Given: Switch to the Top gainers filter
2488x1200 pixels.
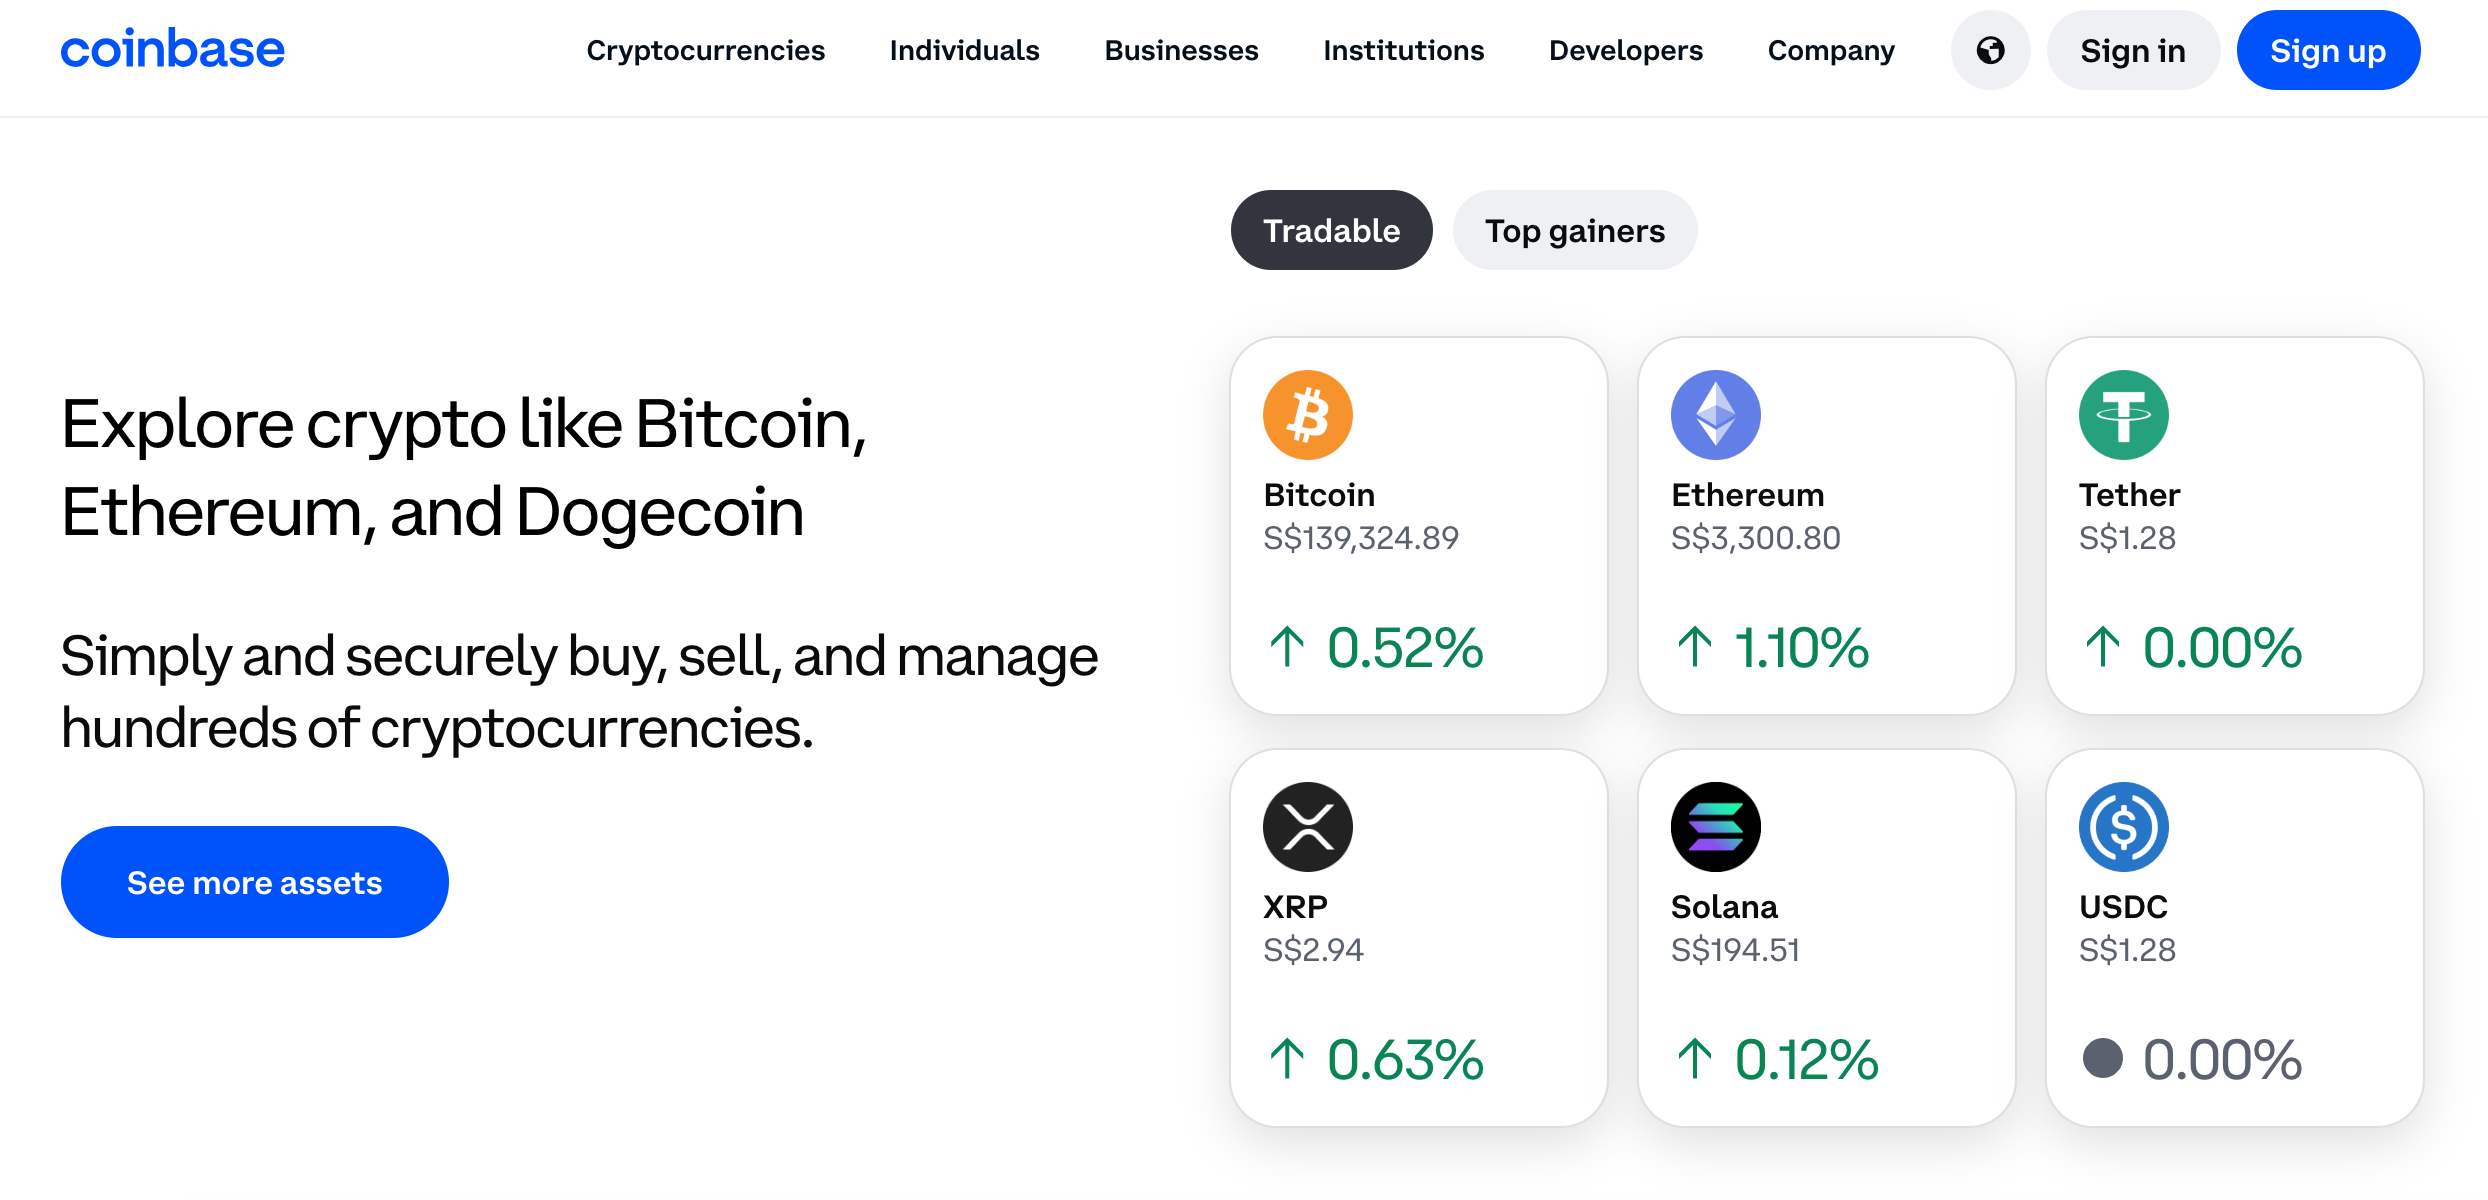Looking at the screenshot, I should pos(1575,230).
